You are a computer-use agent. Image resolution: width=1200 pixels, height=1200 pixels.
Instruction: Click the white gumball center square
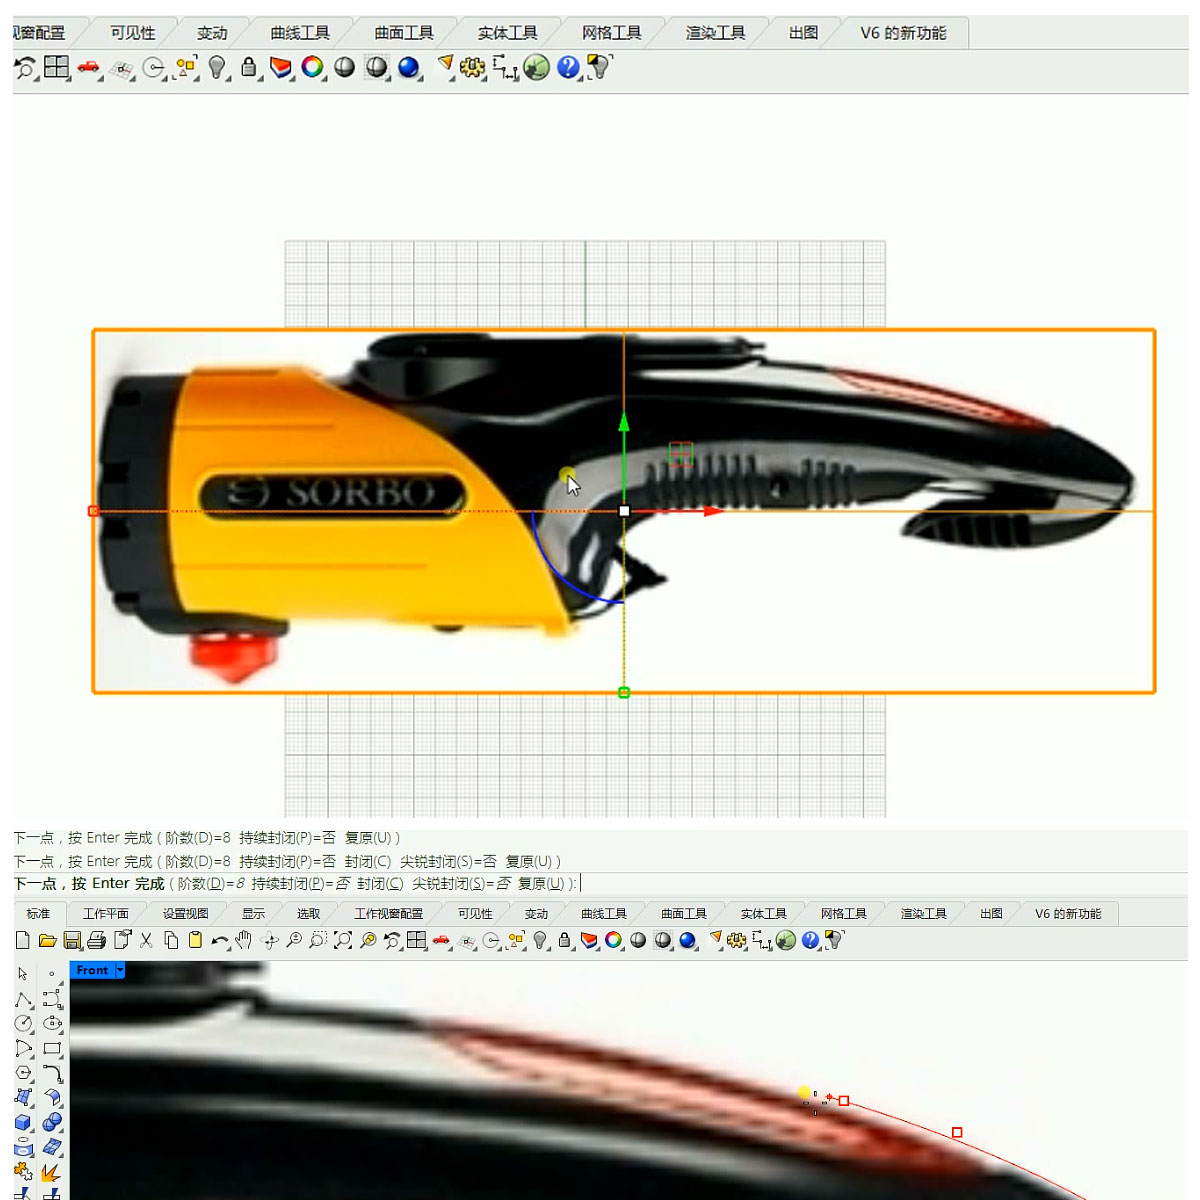[624, 511]
